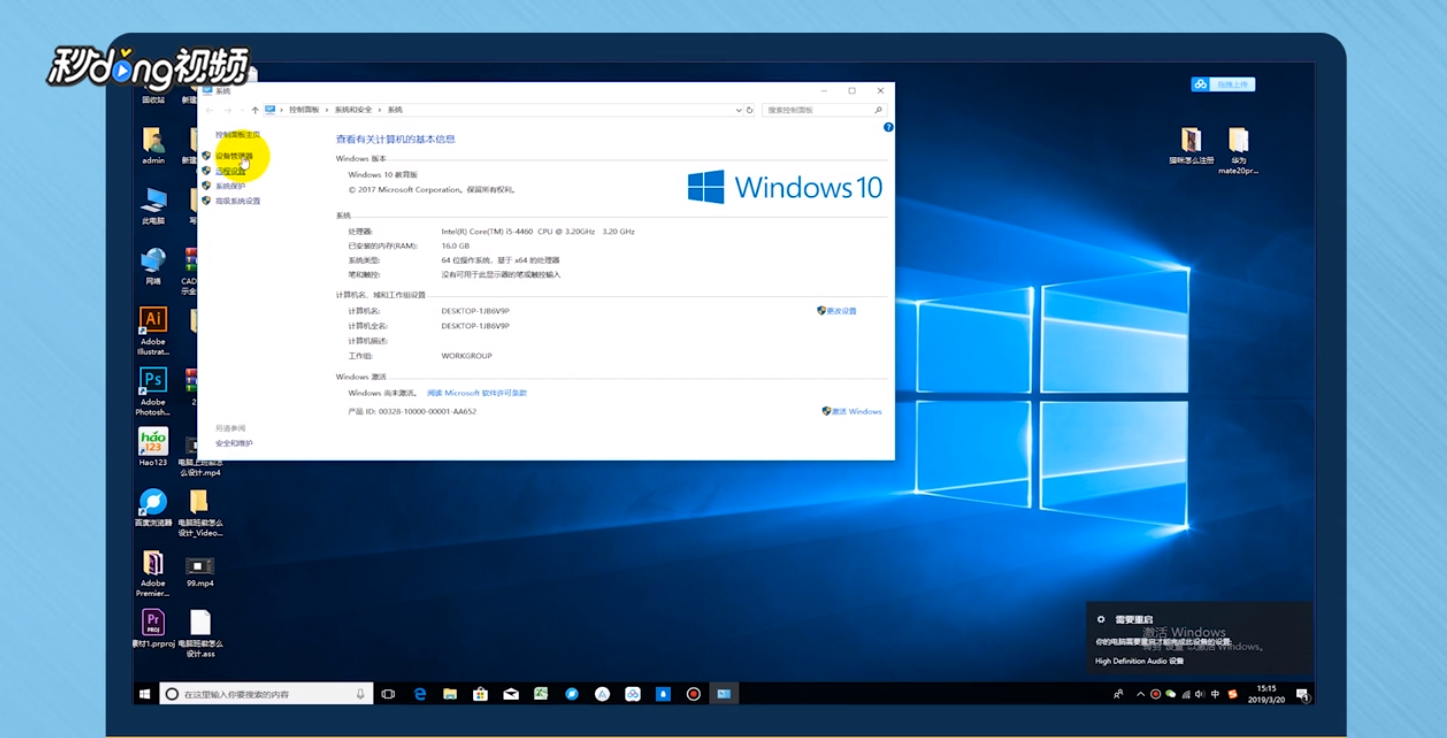The image size is (1447, 738).
Task: Expand the address bar history dropdown
Action: [739, 110]
